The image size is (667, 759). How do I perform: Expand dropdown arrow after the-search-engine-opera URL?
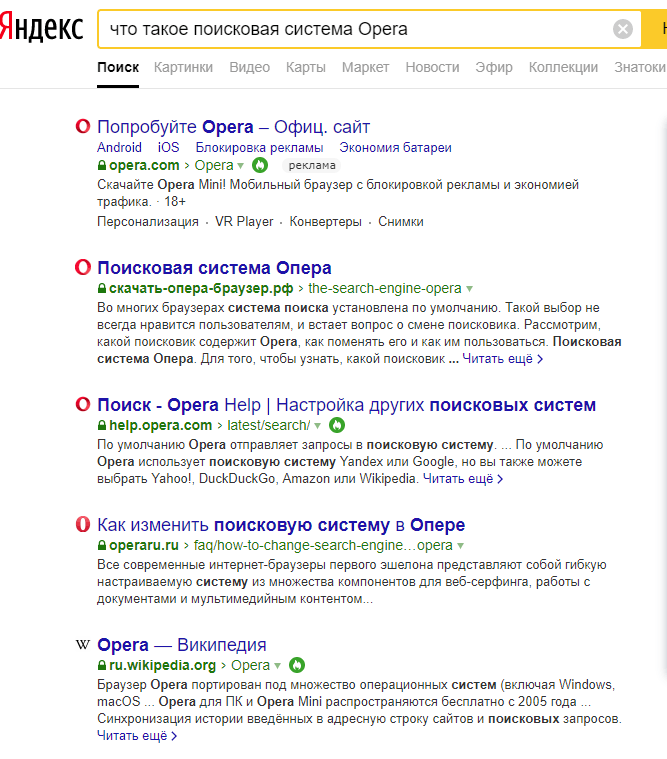pos(470,288)
